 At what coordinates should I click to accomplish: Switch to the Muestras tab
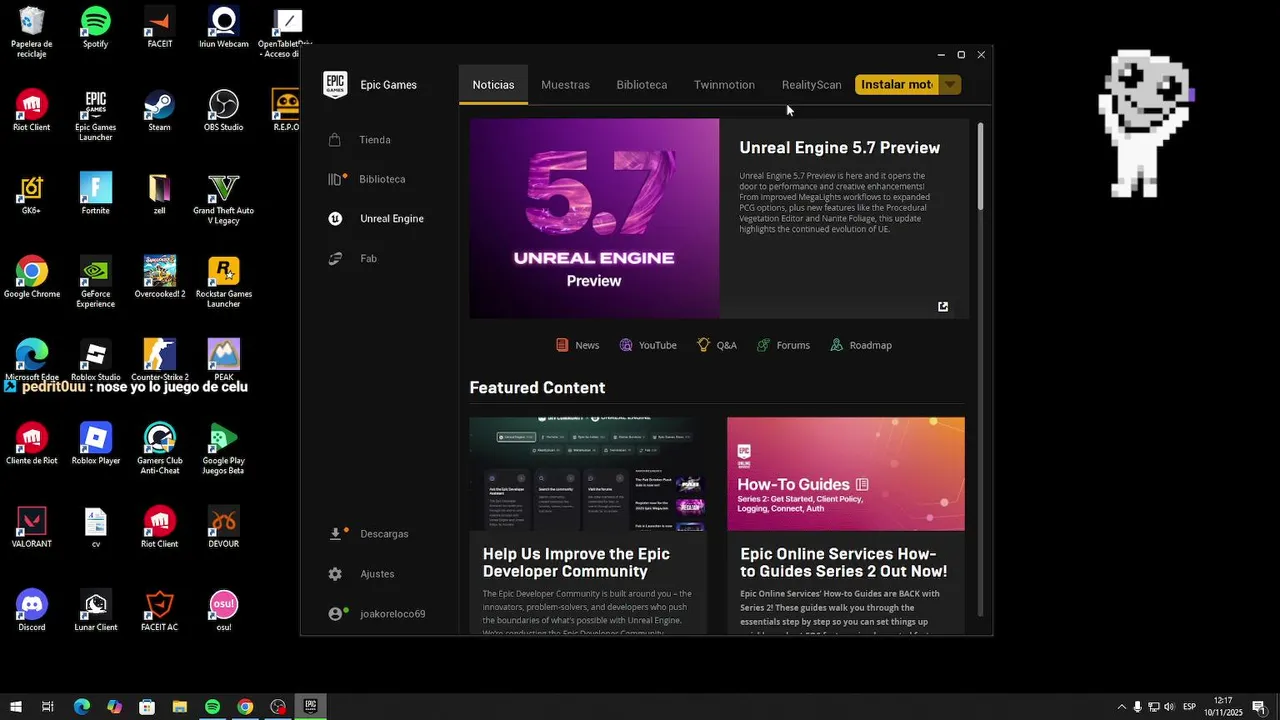565,85
